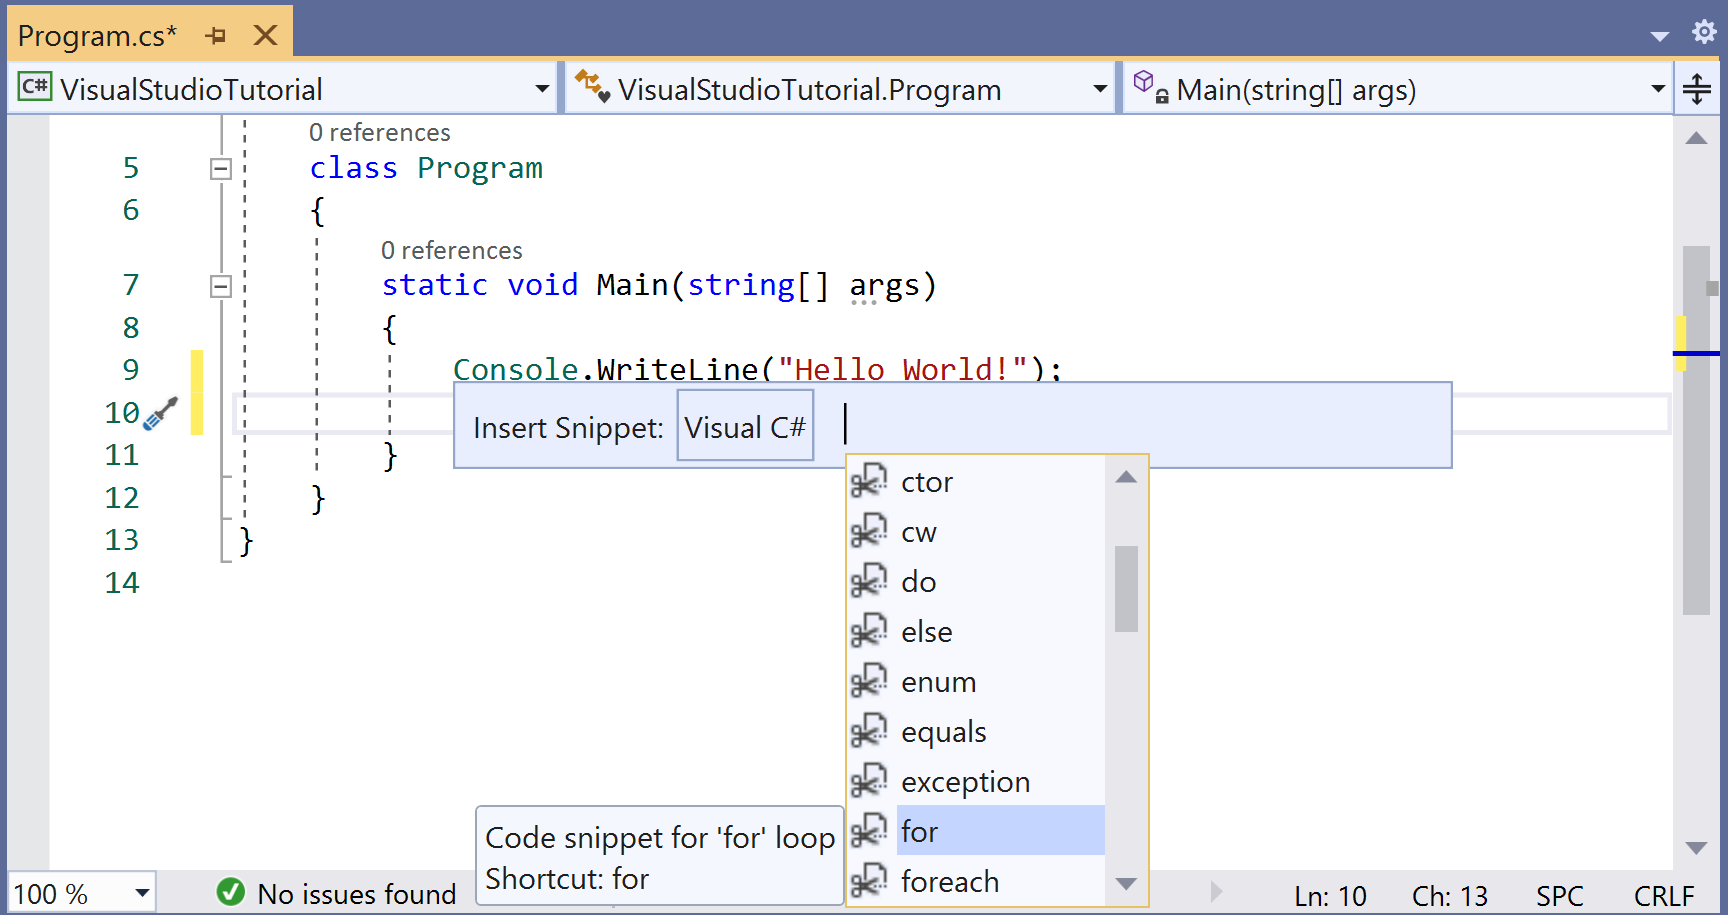The width and height of the screenshot is (1728, 915).
Task: Click the SPC indent setting
Action: [x=1560, y=896]
